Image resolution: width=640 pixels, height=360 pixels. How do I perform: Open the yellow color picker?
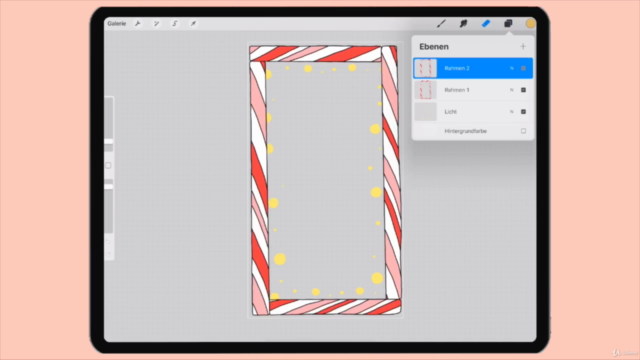530,24
